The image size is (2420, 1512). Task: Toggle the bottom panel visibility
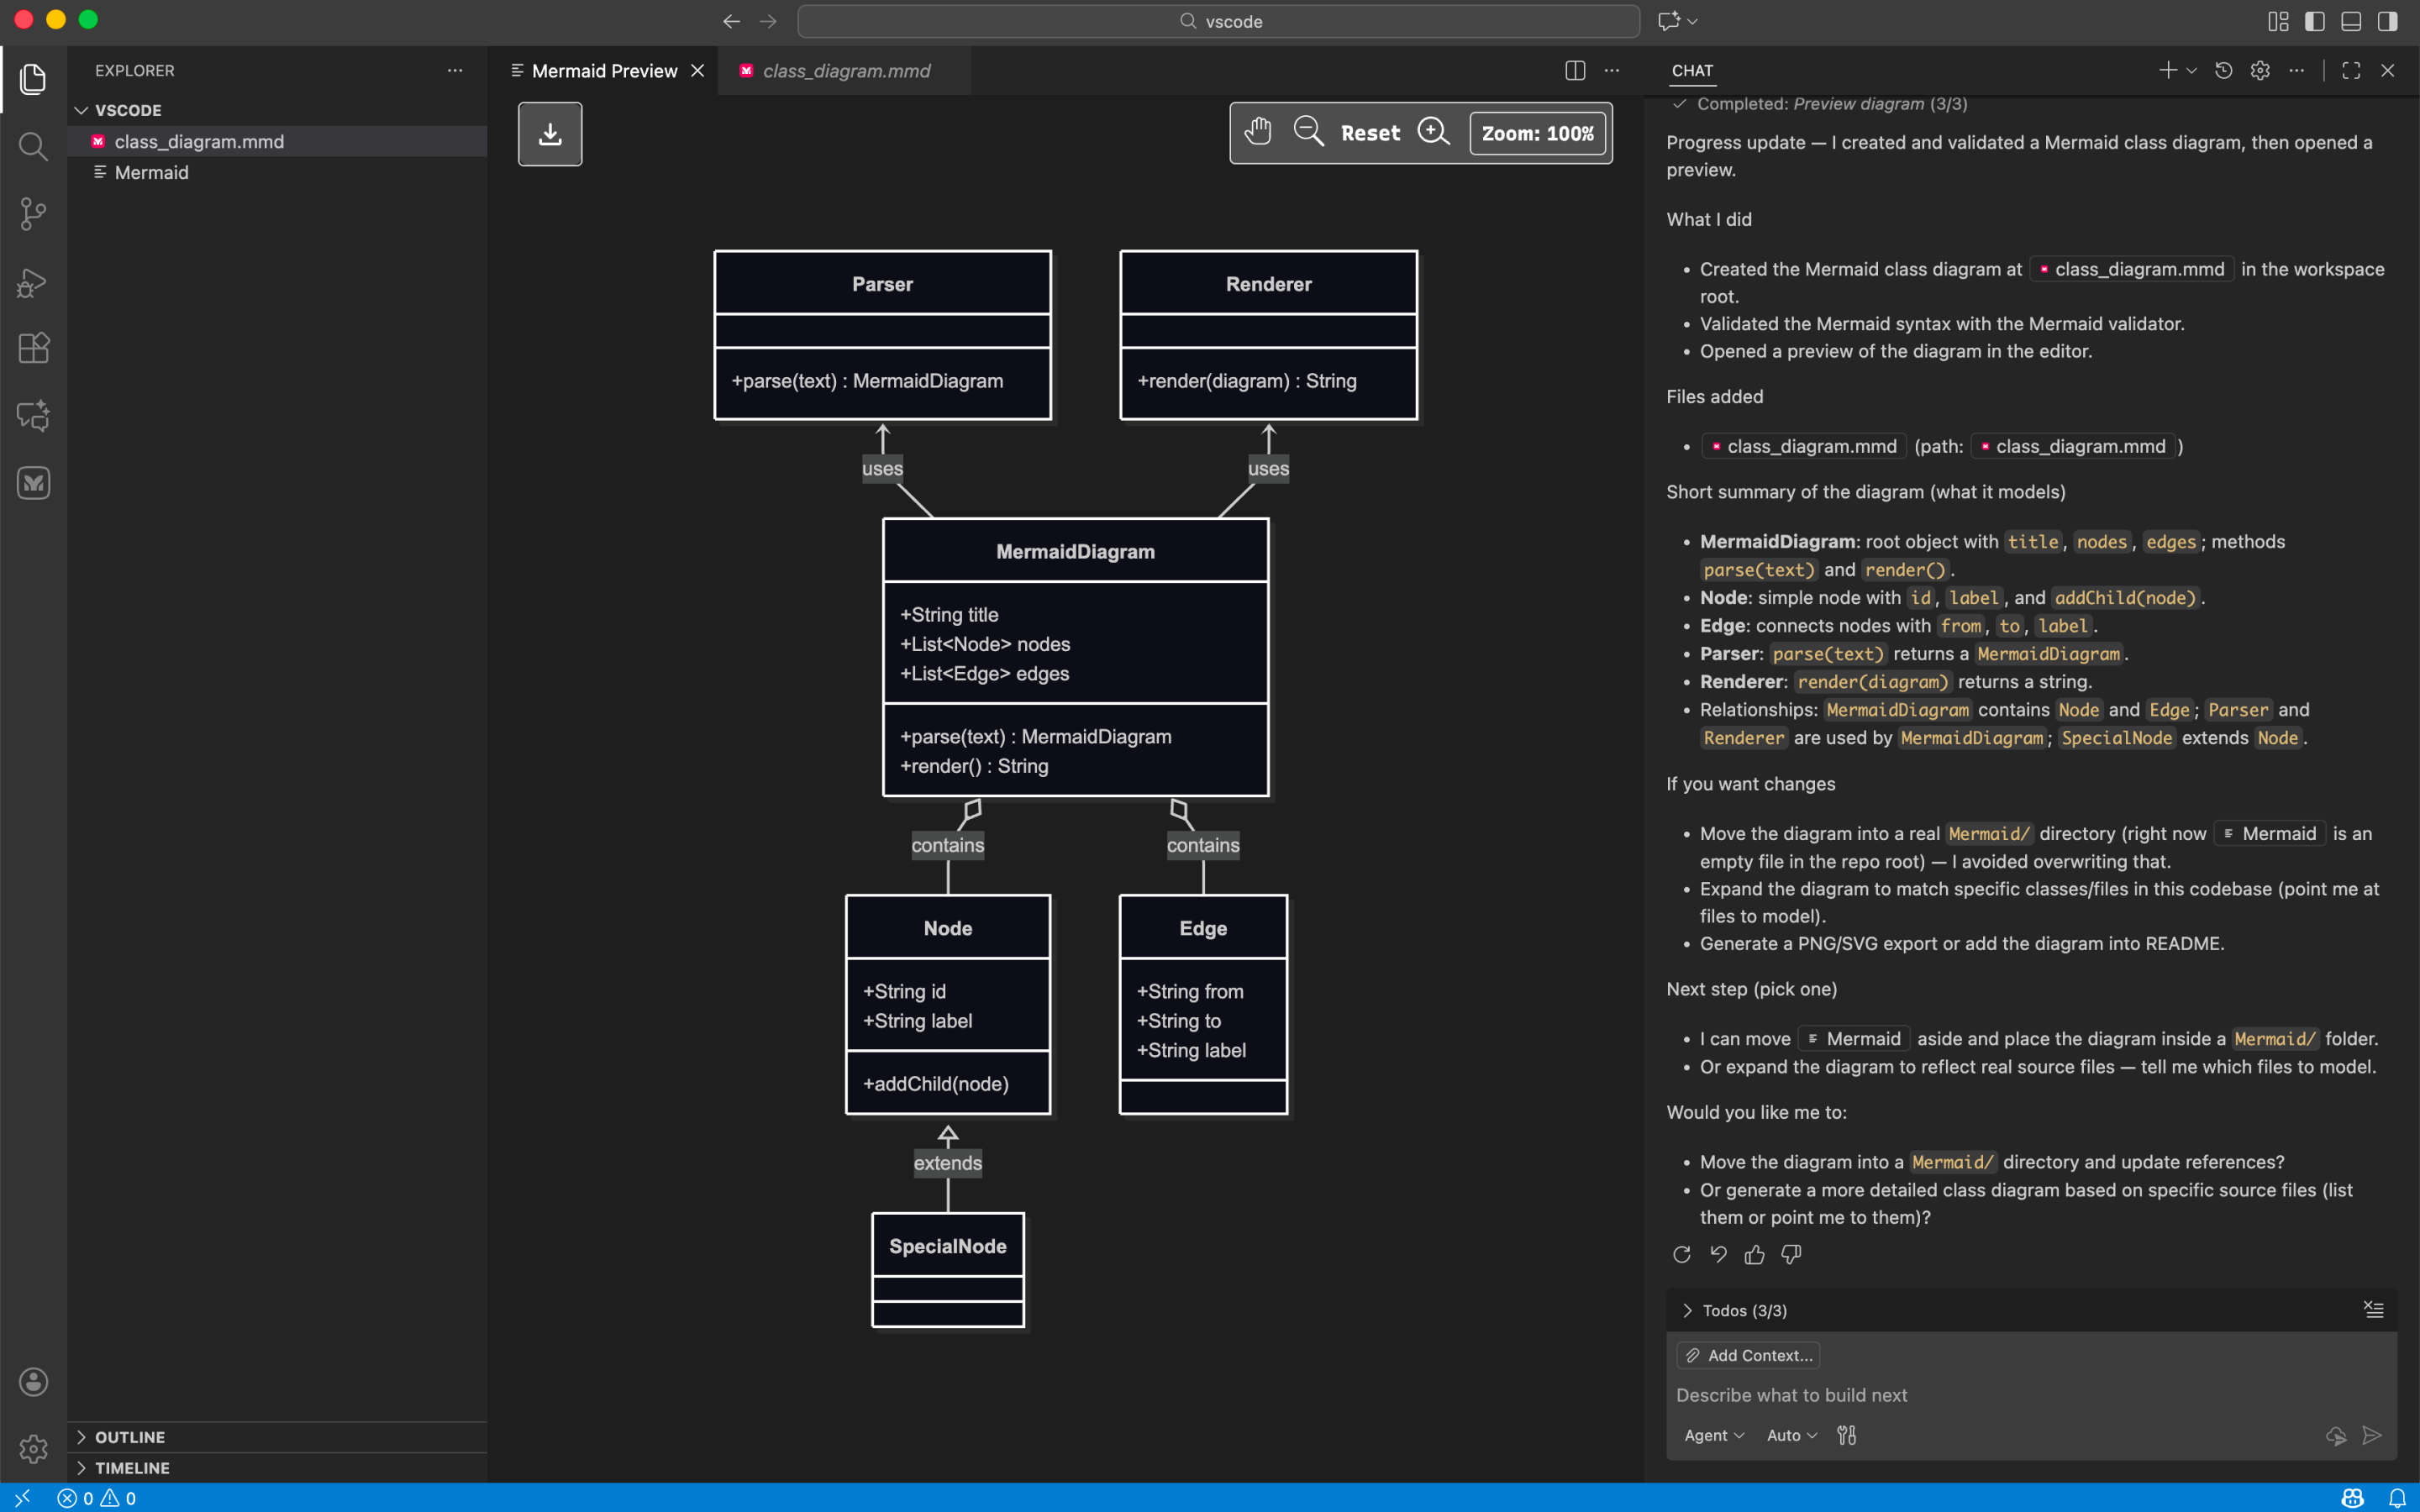click(x=2350, y=21)
